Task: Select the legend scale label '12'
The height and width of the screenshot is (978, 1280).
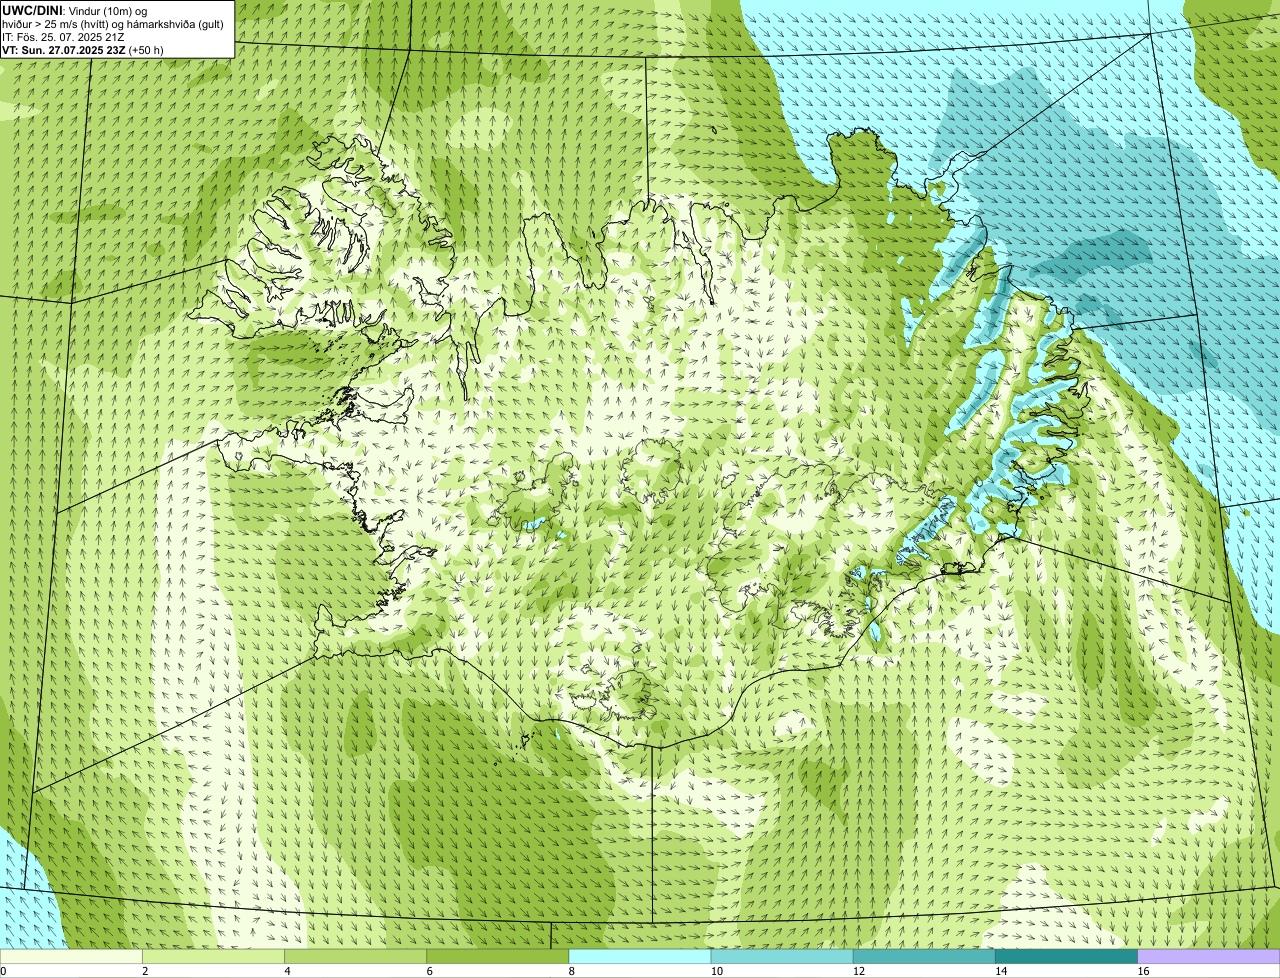Action: click(x=859, y=971)
